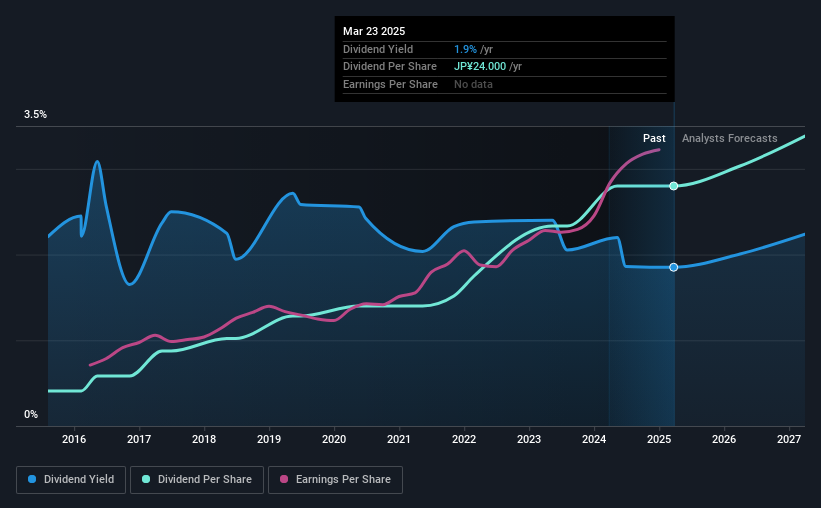Click the Past section label
This screenshot has height=508, width=821.
pyautogui.click(x=654, y=138)
